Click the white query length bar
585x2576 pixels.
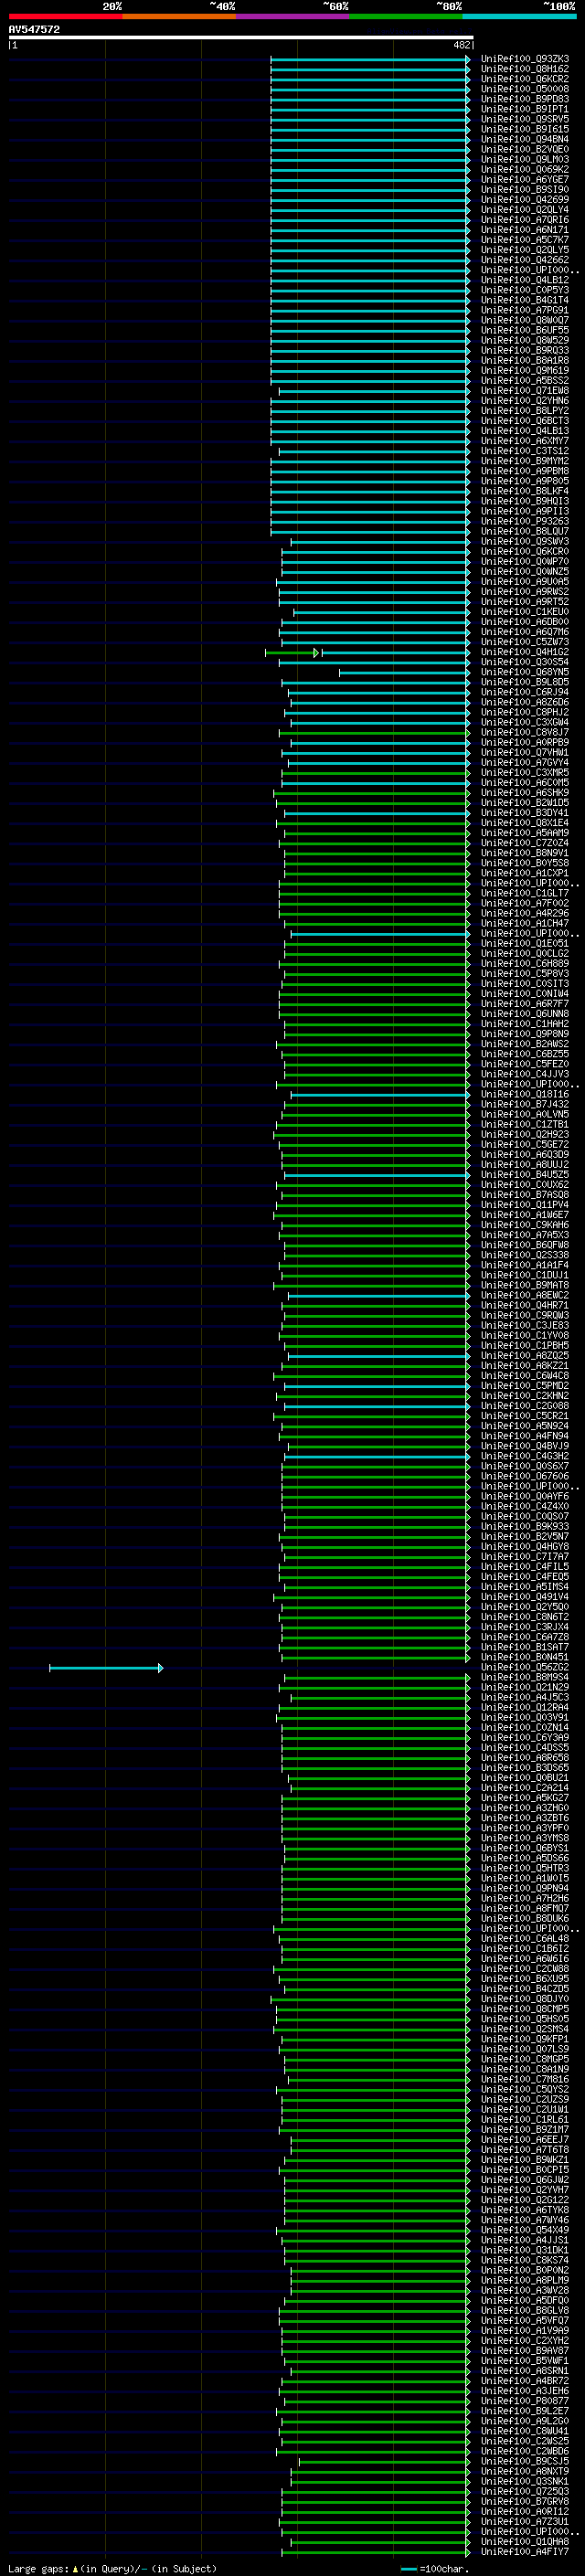241,38
